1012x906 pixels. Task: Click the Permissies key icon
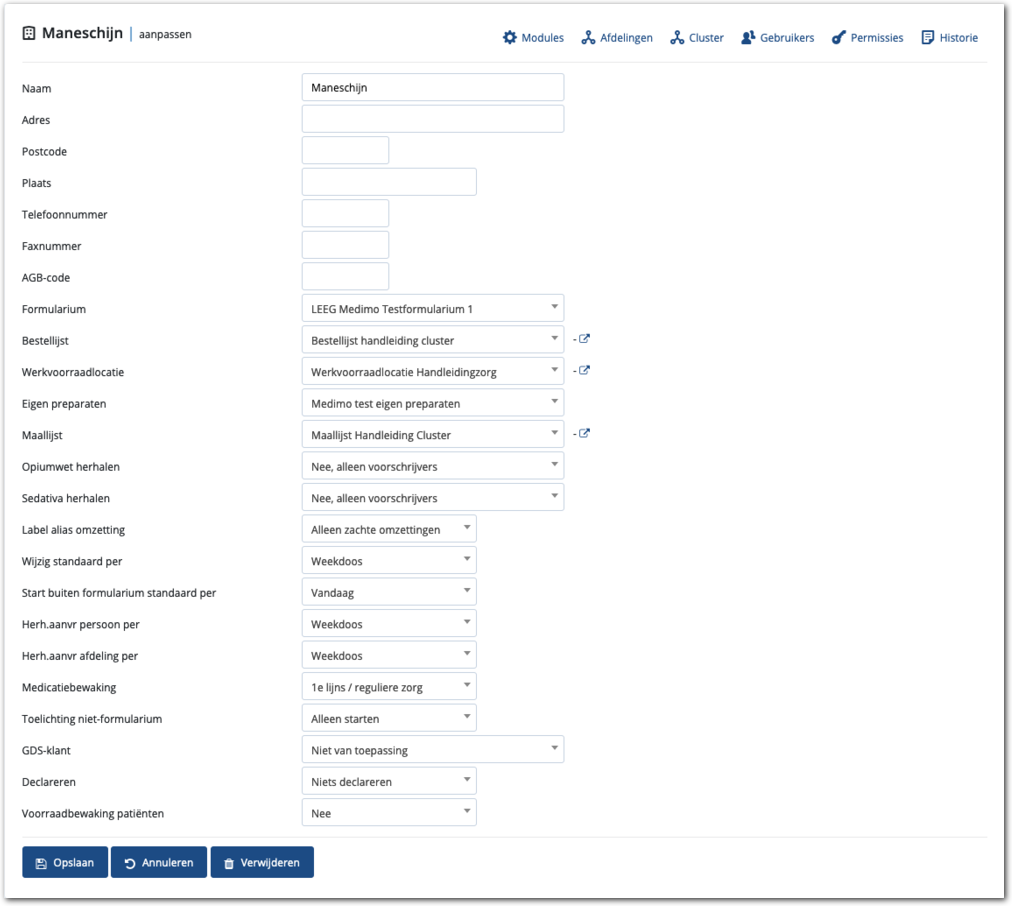coord(839,38)
